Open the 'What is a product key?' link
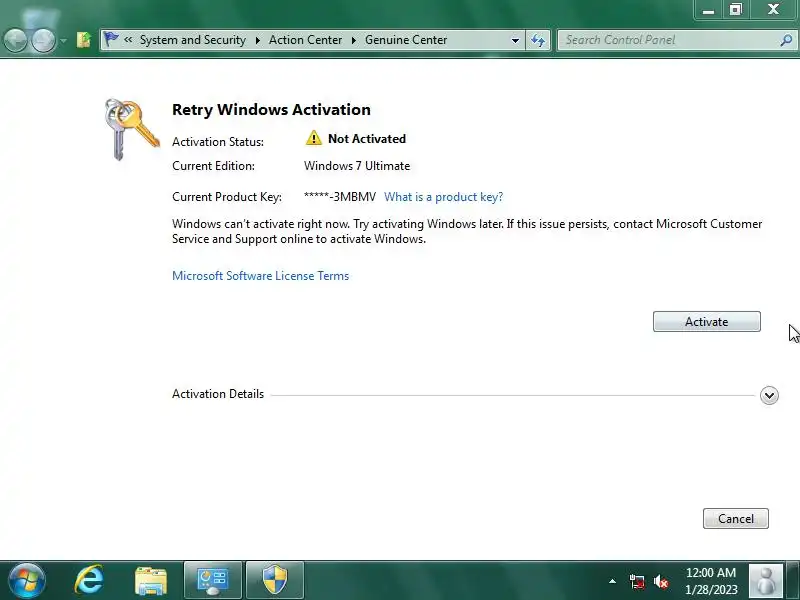This screenshot has width=800, height=600. 443,197
